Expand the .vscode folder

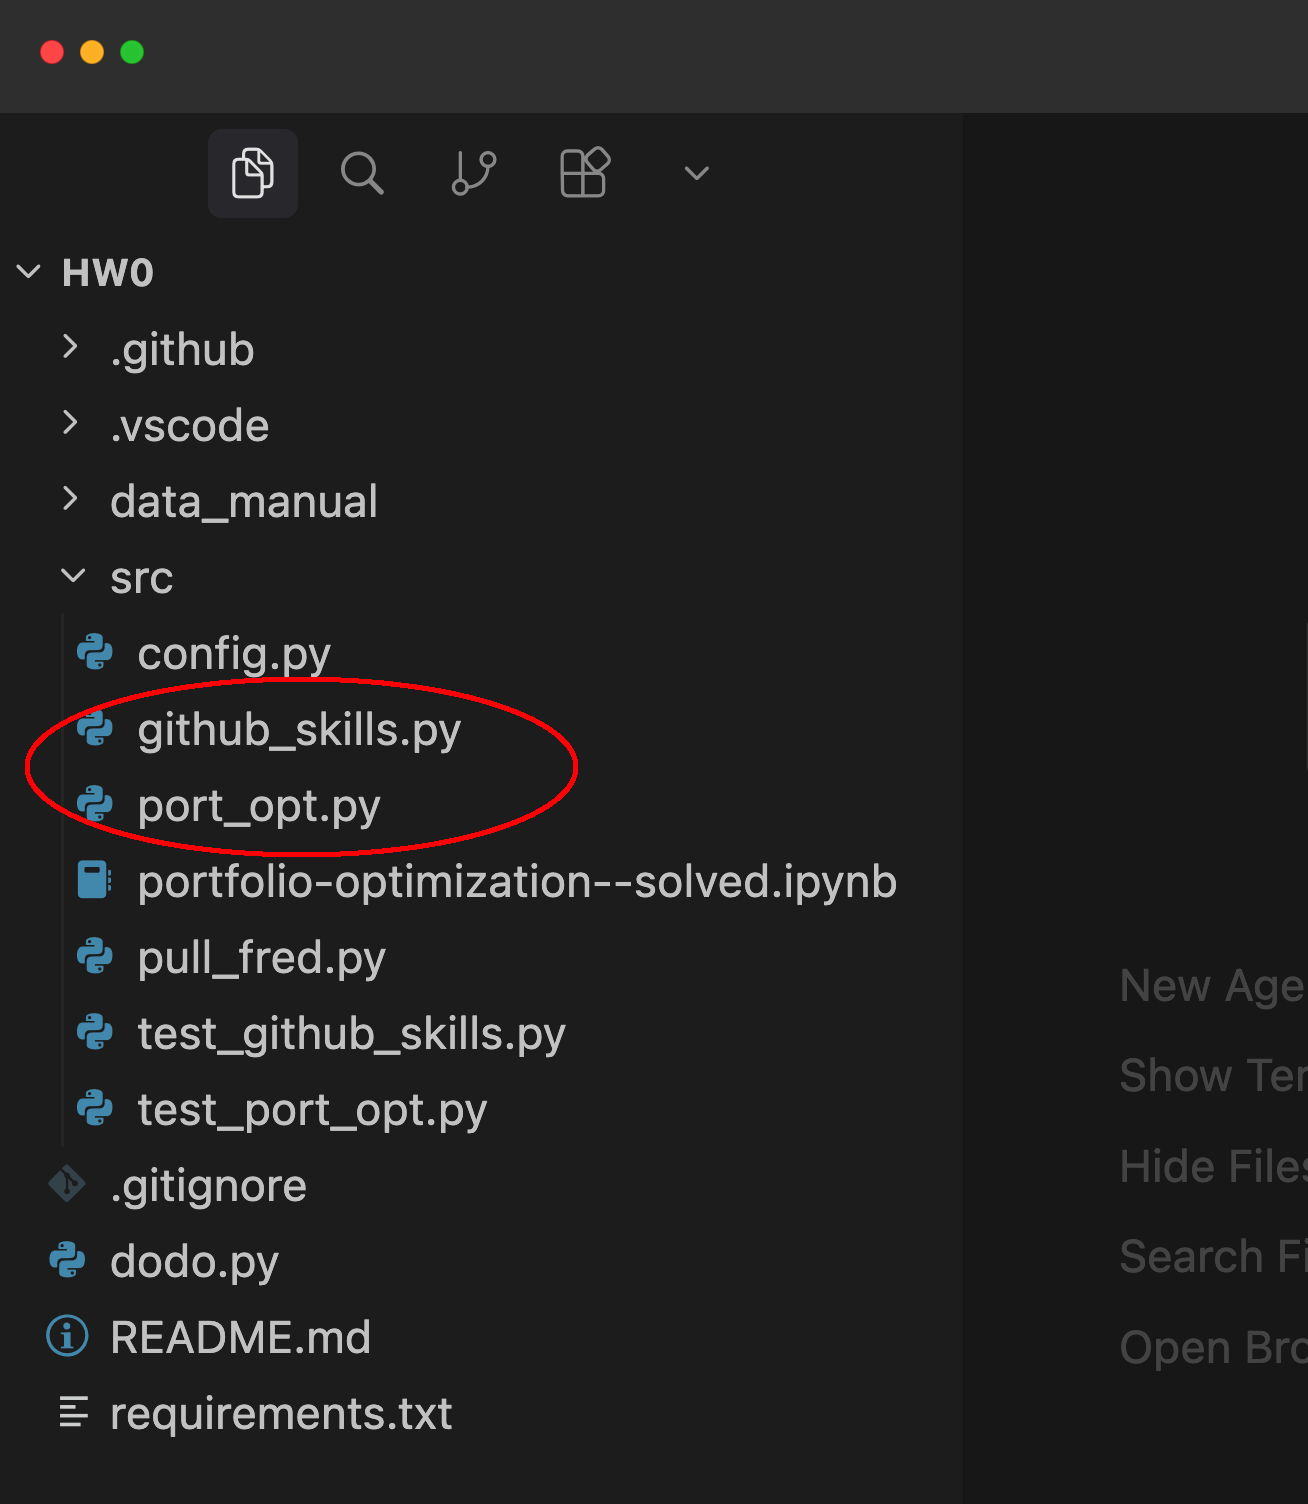point(70,423)
